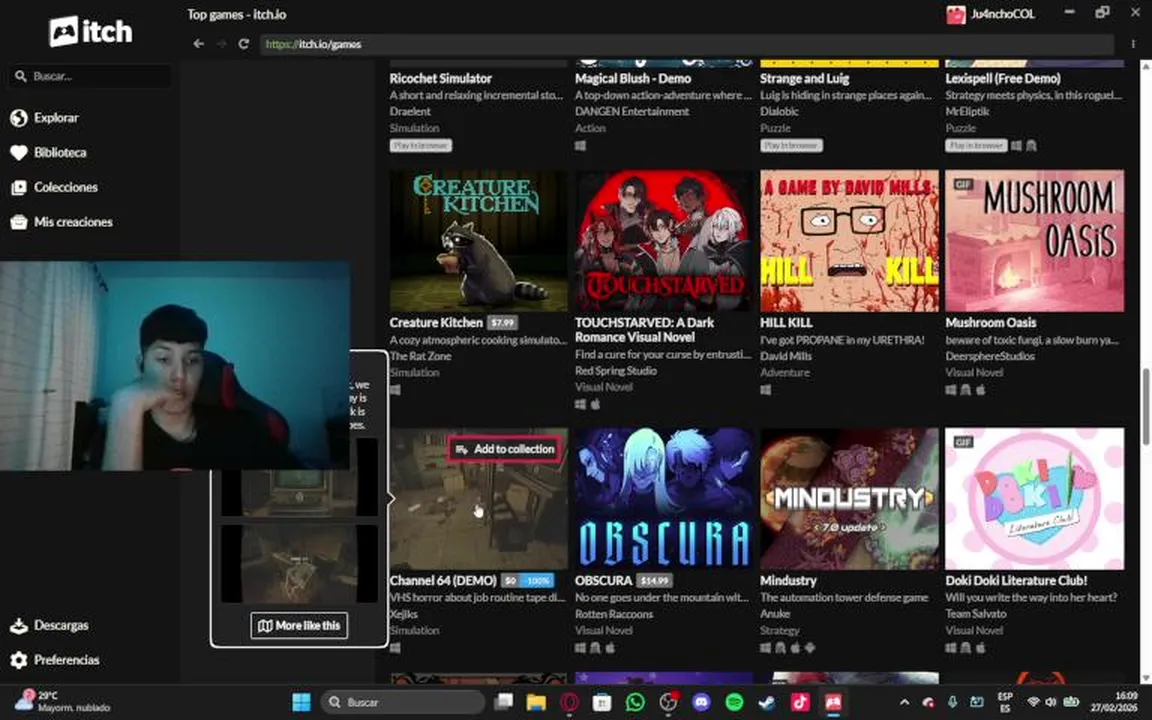This screenshot has width=1152, height=720.
Task: Open WhatsApp from the taskbar
Action: (636, 702)
